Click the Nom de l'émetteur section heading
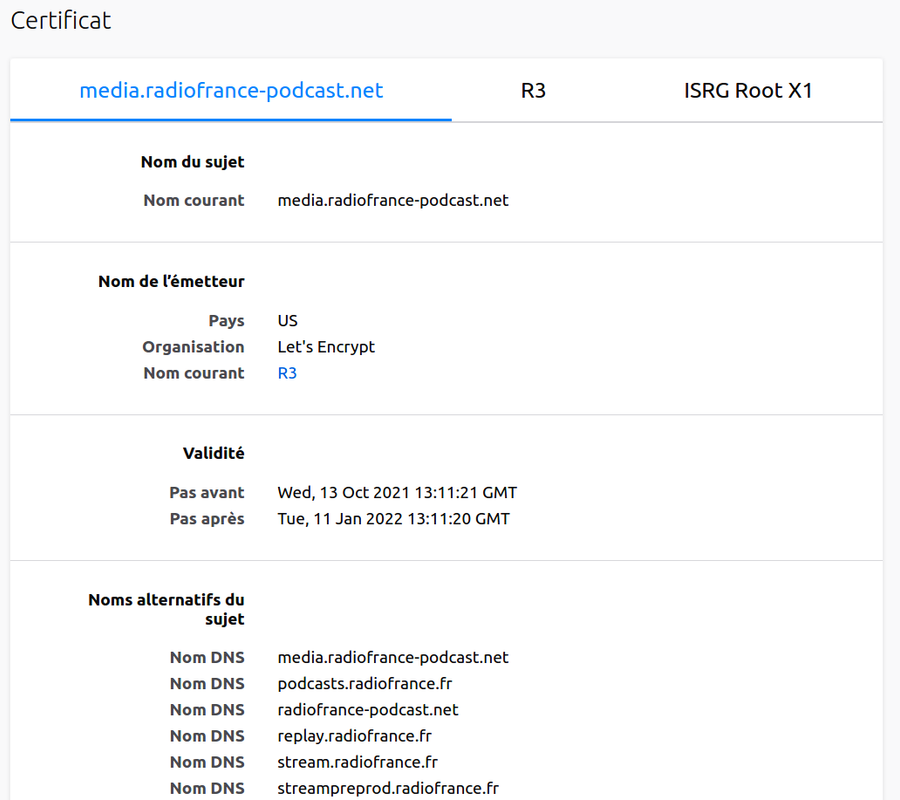The width and height of the screenshot is (900, 800). pyautogui.click(x=172, y=281)
